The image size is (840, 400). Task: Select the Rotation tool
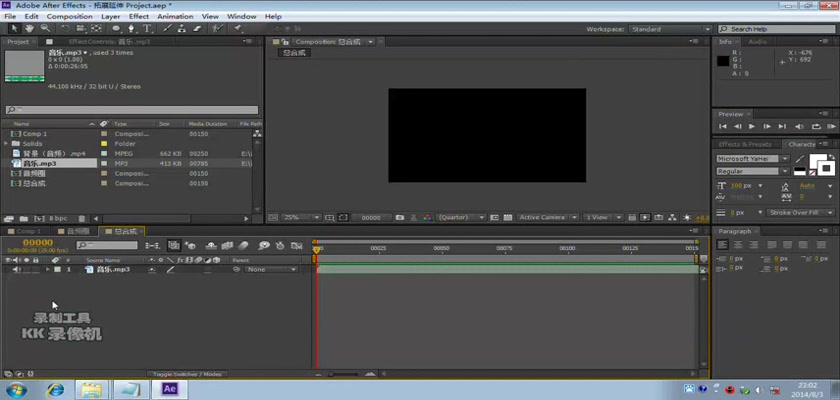[x=65, y=28]
